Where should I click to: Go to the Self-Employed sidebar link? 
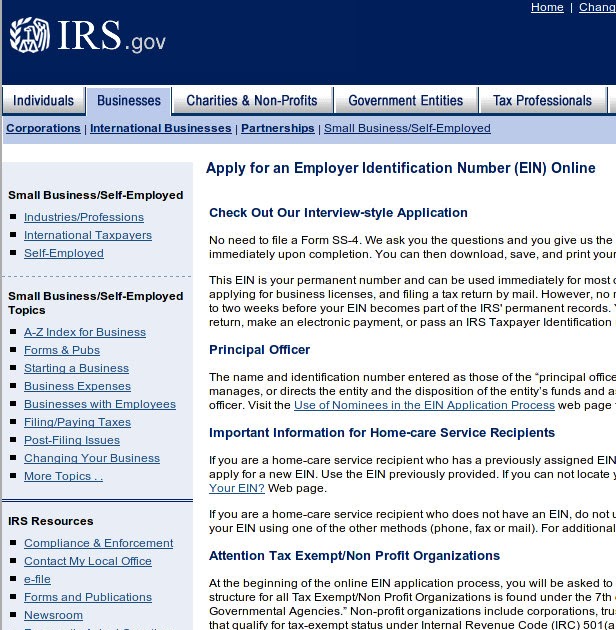click(x=64, y=253)
